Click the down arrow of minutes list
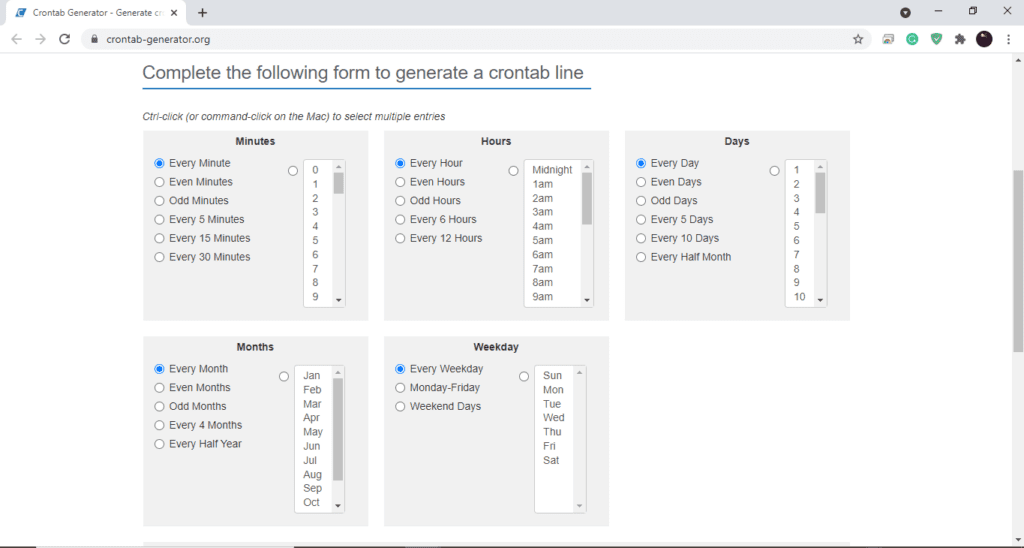1024x548 pixels. [x=338, y=300]
